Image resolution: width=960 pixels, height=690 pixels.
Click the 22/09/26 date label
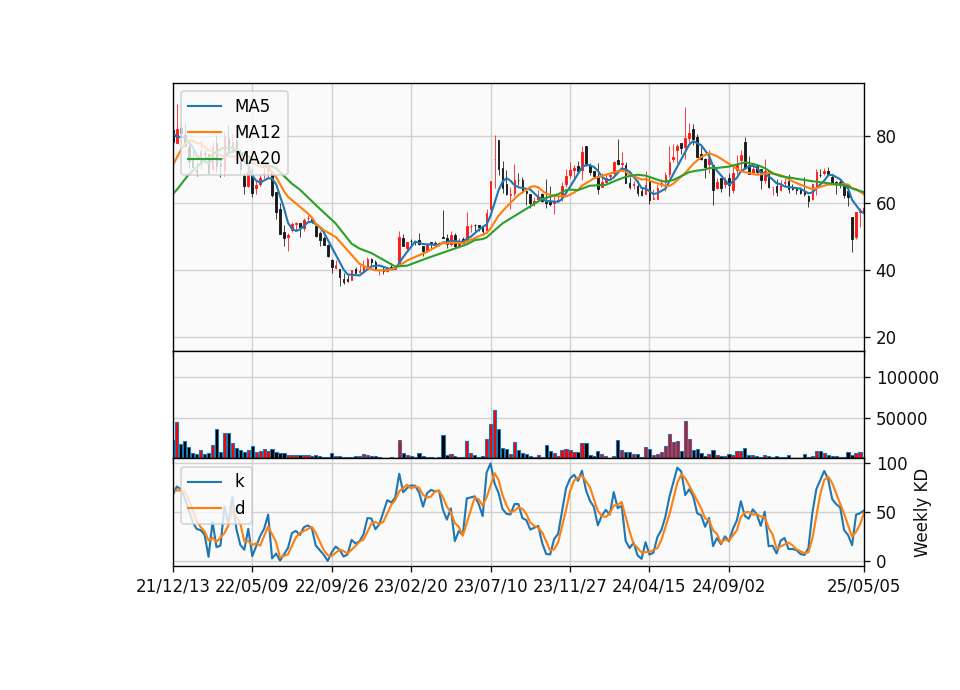tap(331, 586)
